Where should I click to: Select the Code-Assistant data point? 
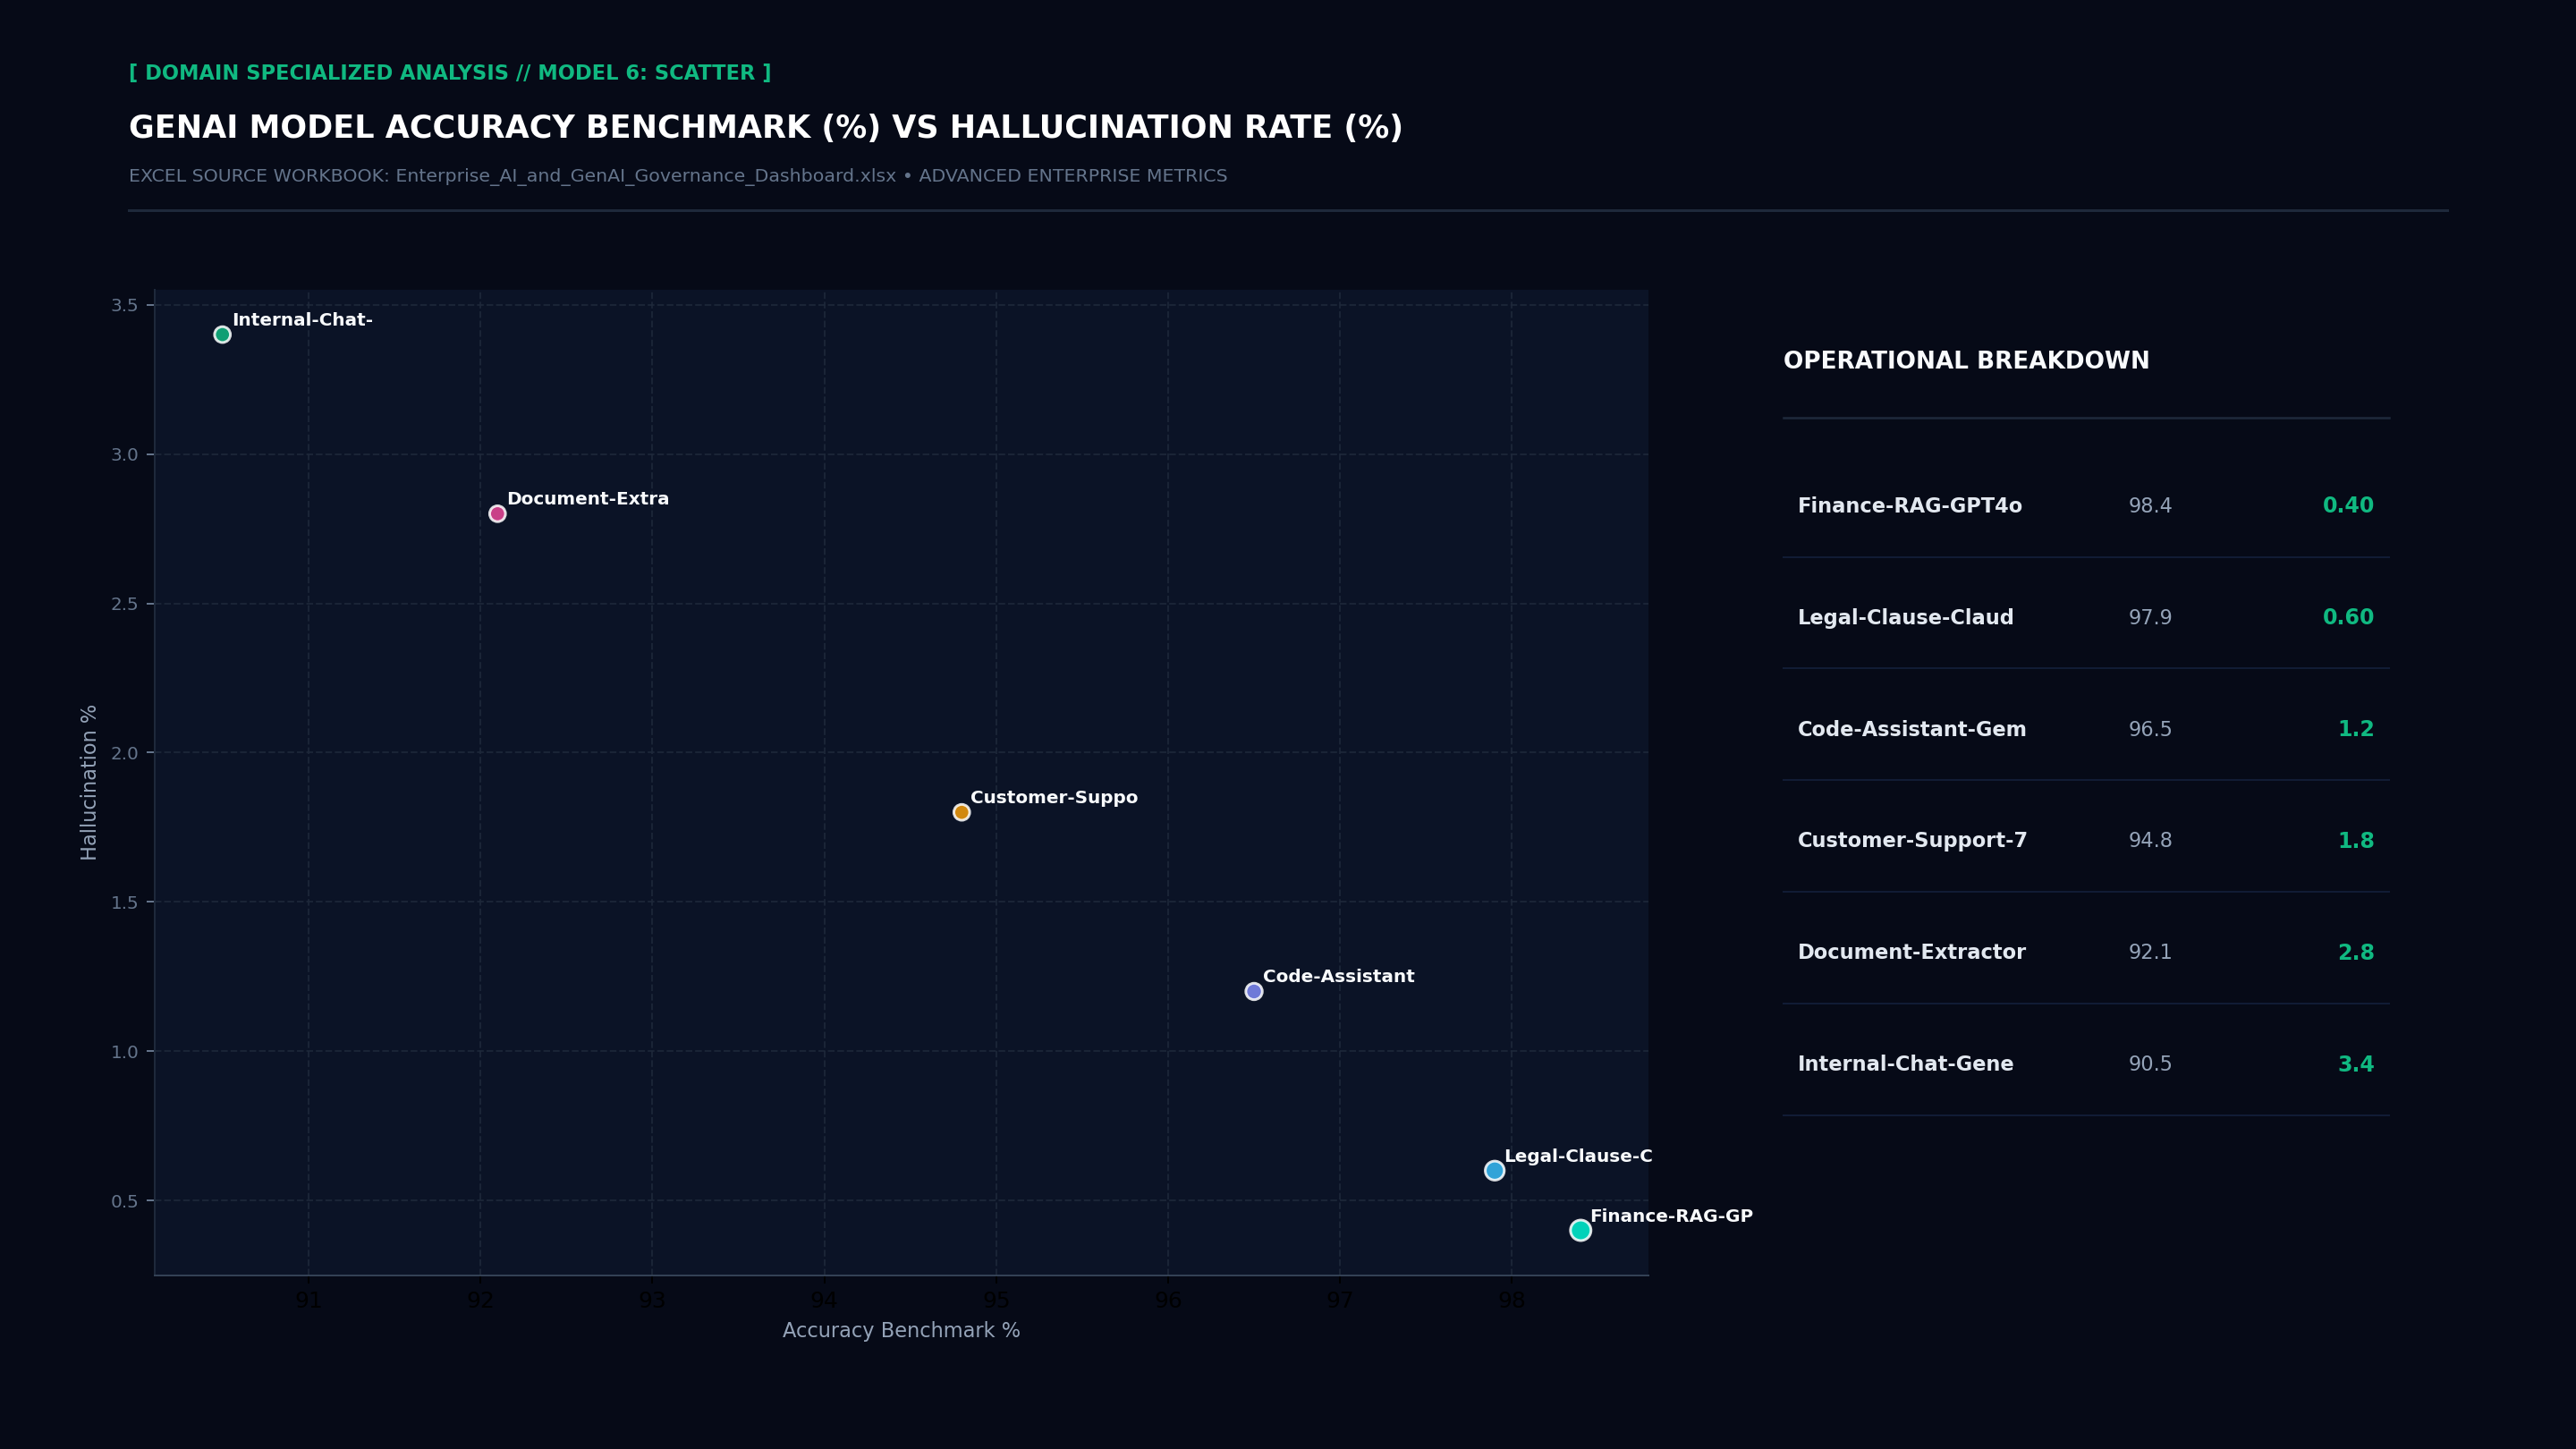click(1253, 991)
